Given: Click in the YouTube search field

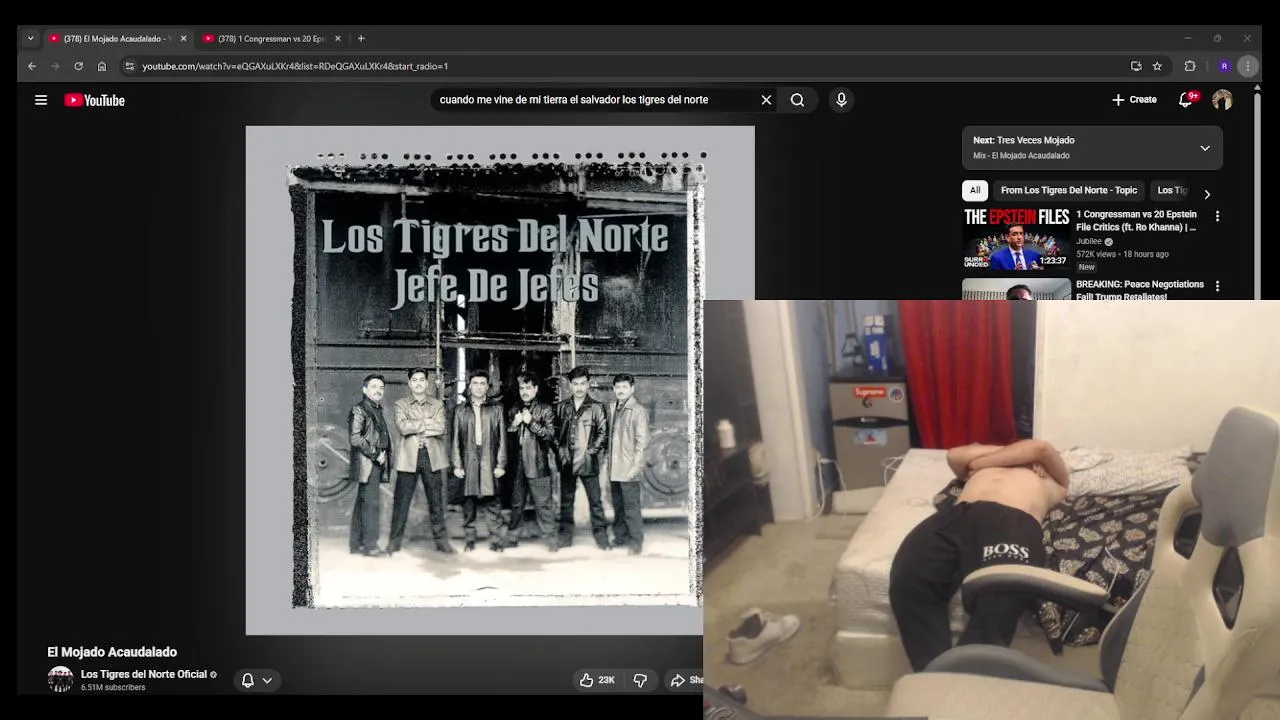Looking at the screenshot, I should (595, 100).
